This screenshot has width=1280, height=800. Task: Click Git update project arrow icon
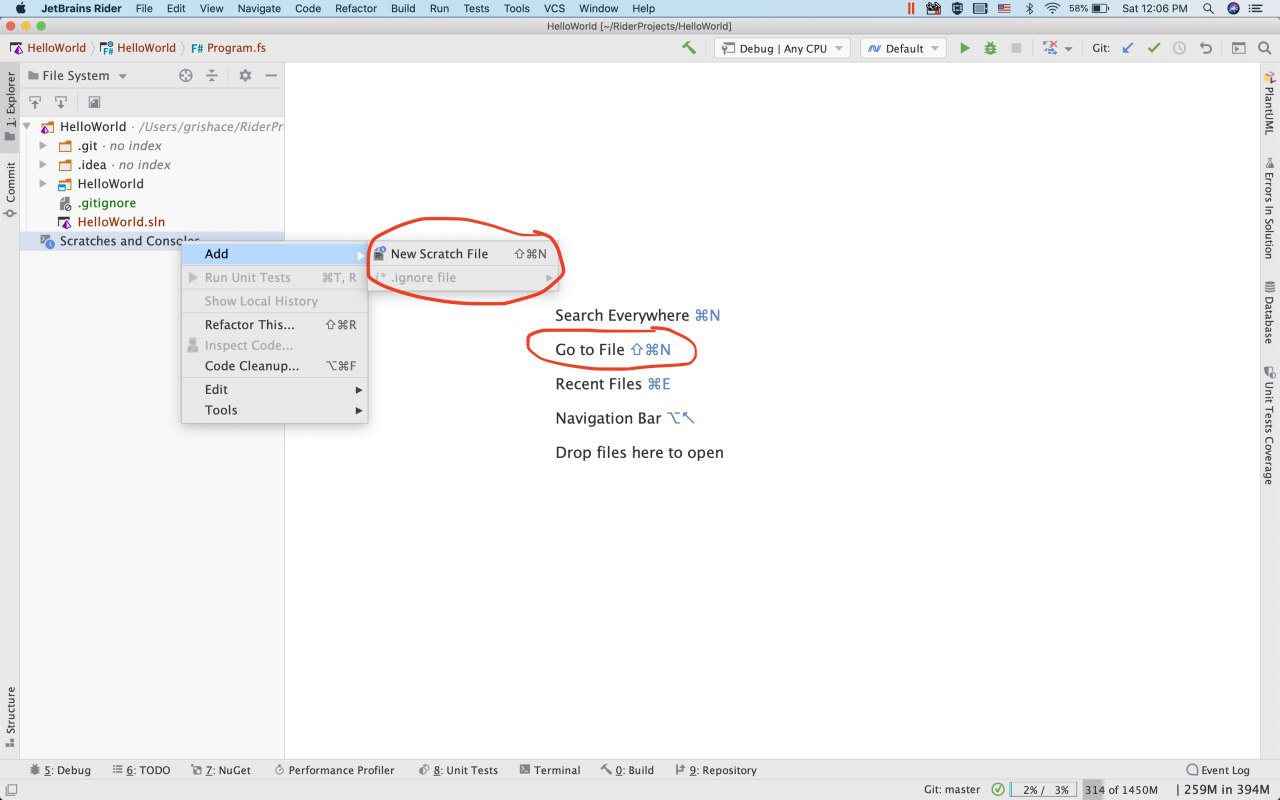[1128, 48]
